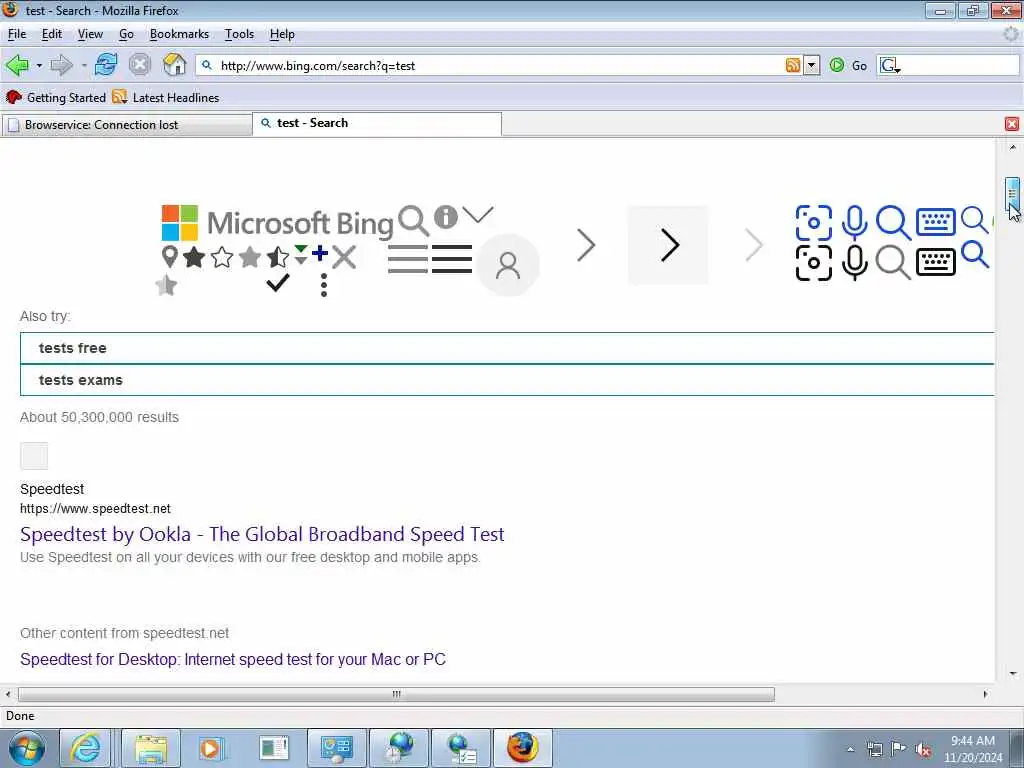Open Speedtest for Desktop link
Image resolution: width=1024 pixels, height=768 pixels.
click(x=232, y=660)
